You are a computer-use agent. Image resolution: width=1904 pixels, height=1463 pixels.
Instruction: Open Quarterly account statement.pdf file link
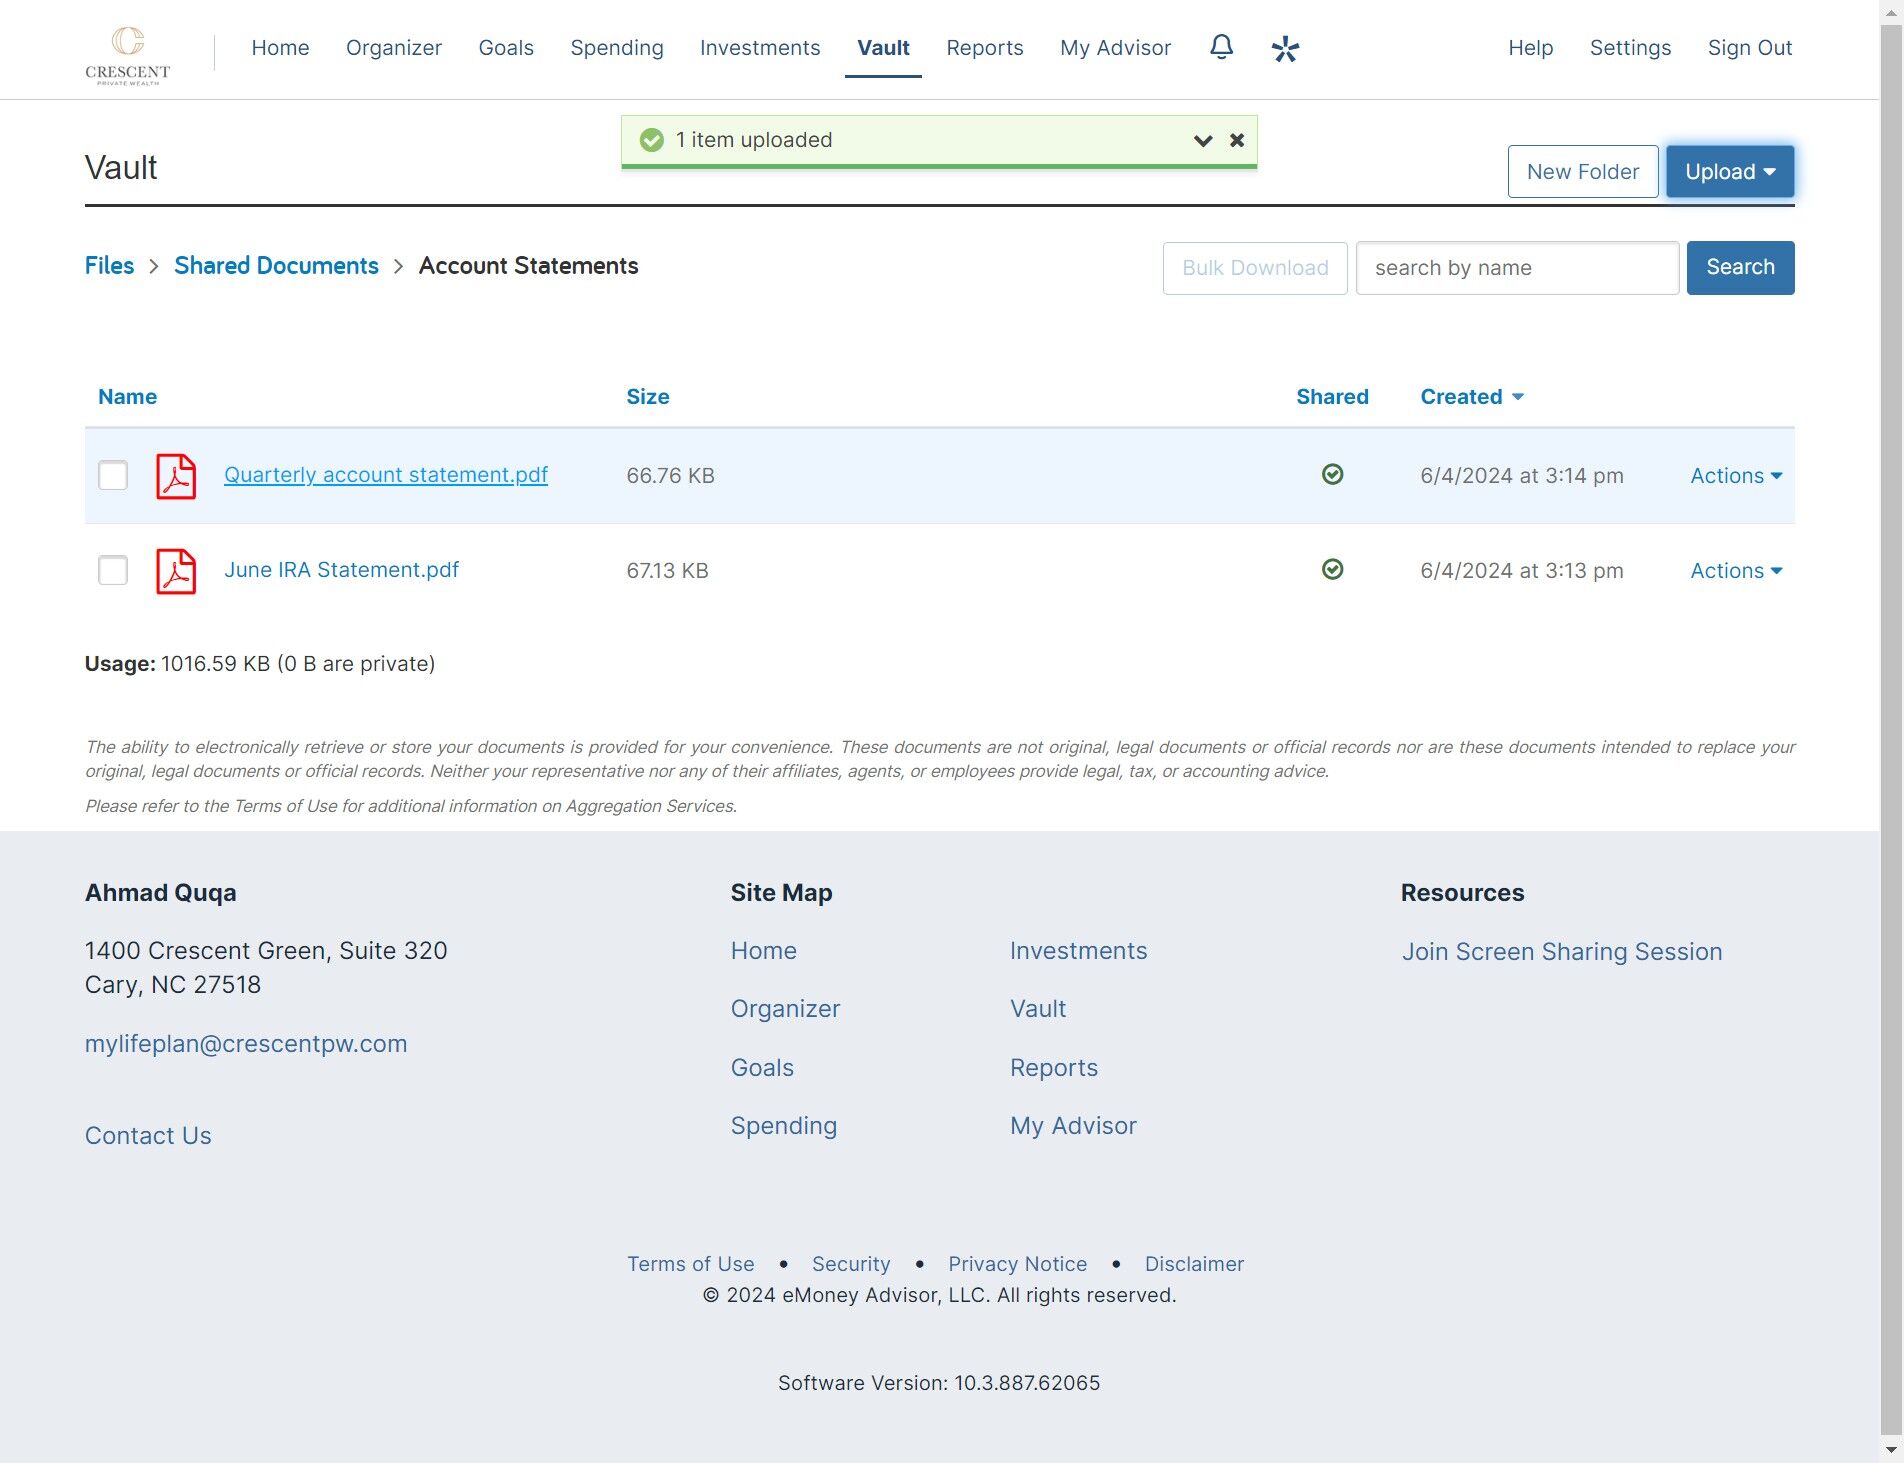click(386, 475)
